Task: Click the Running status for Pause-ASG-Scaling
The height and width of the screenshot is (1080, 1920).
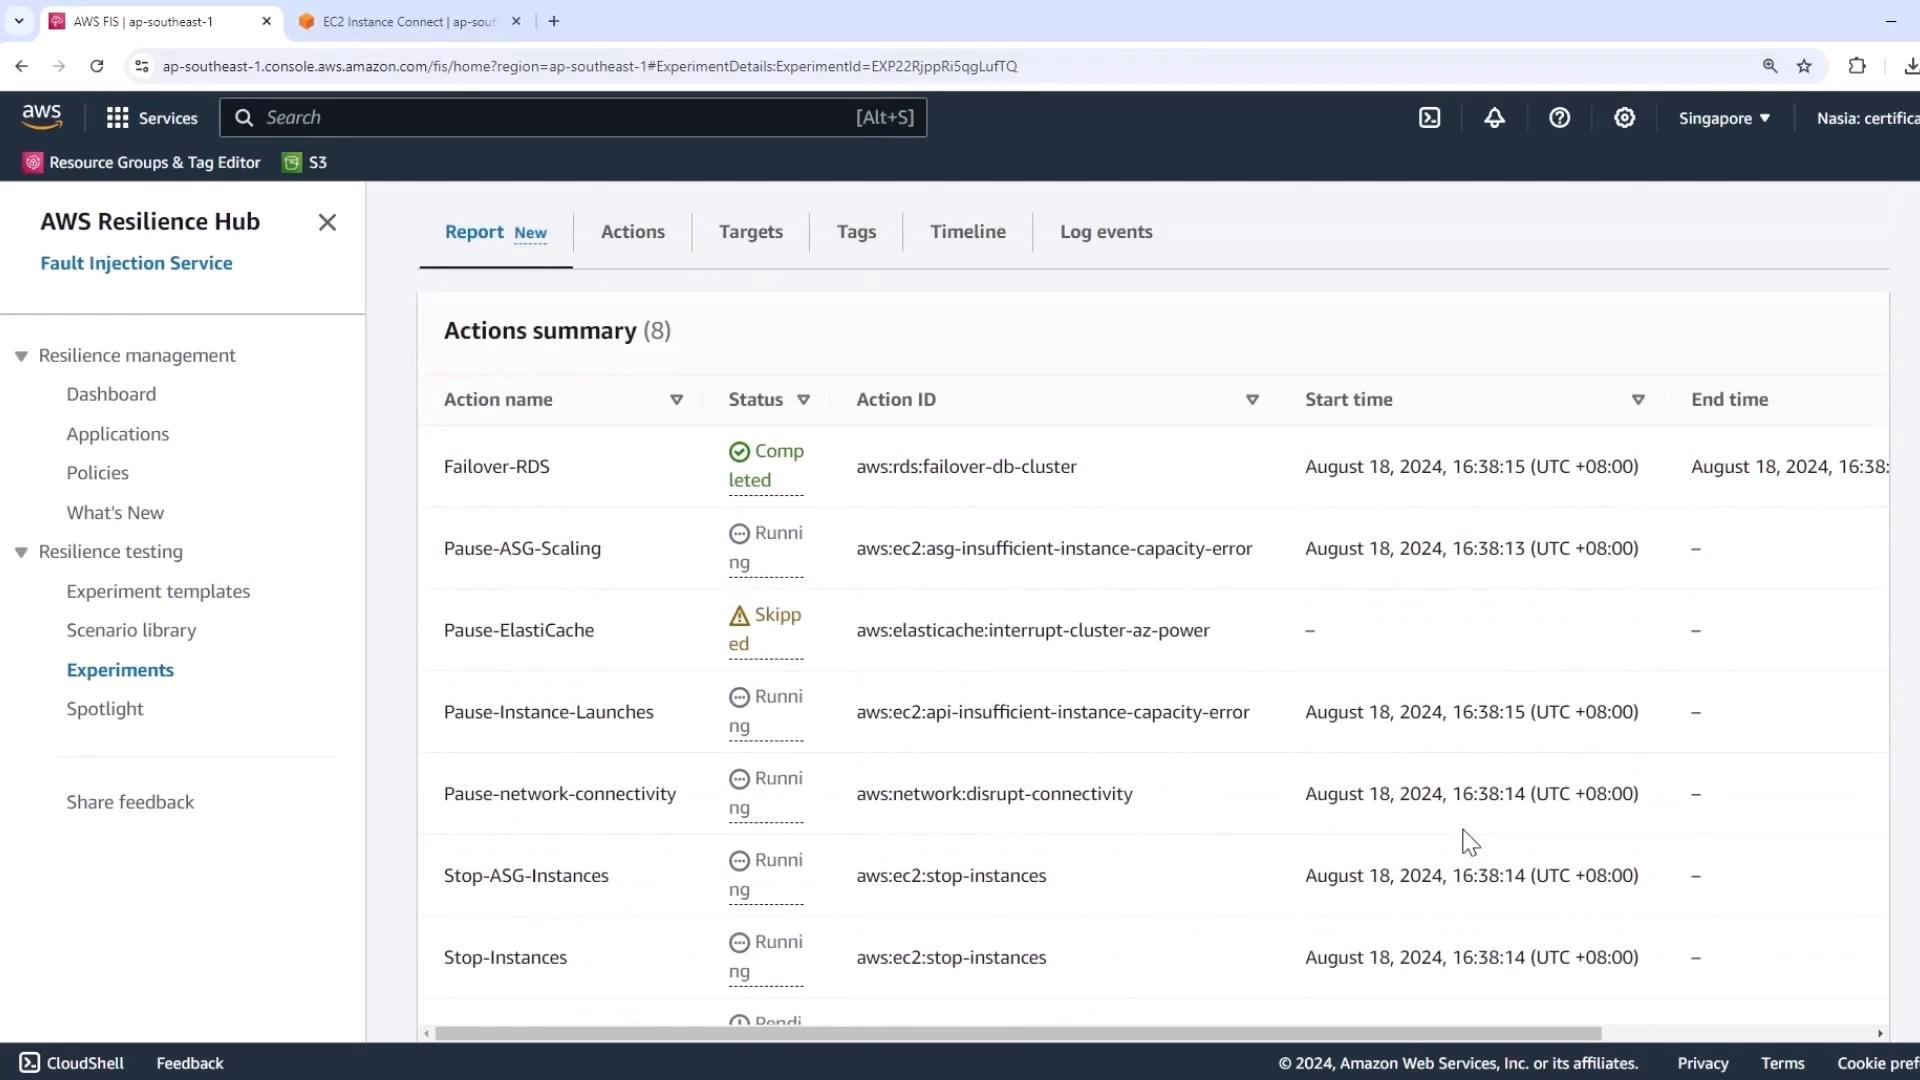Action: [x=766, y=548]
